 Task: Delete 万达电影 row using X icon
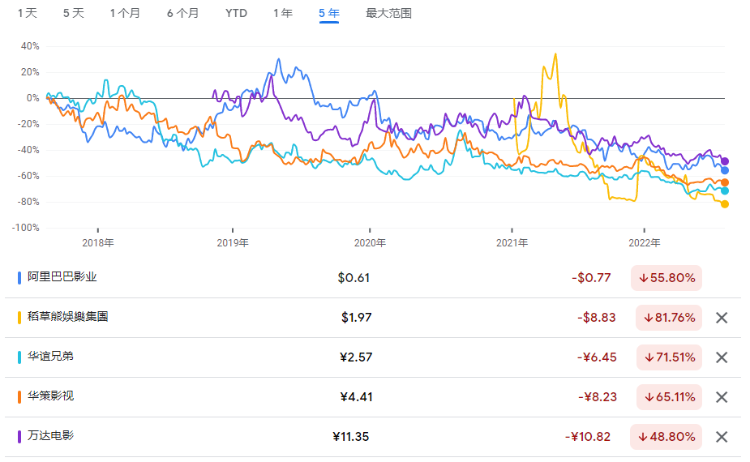tap(721, 437)
